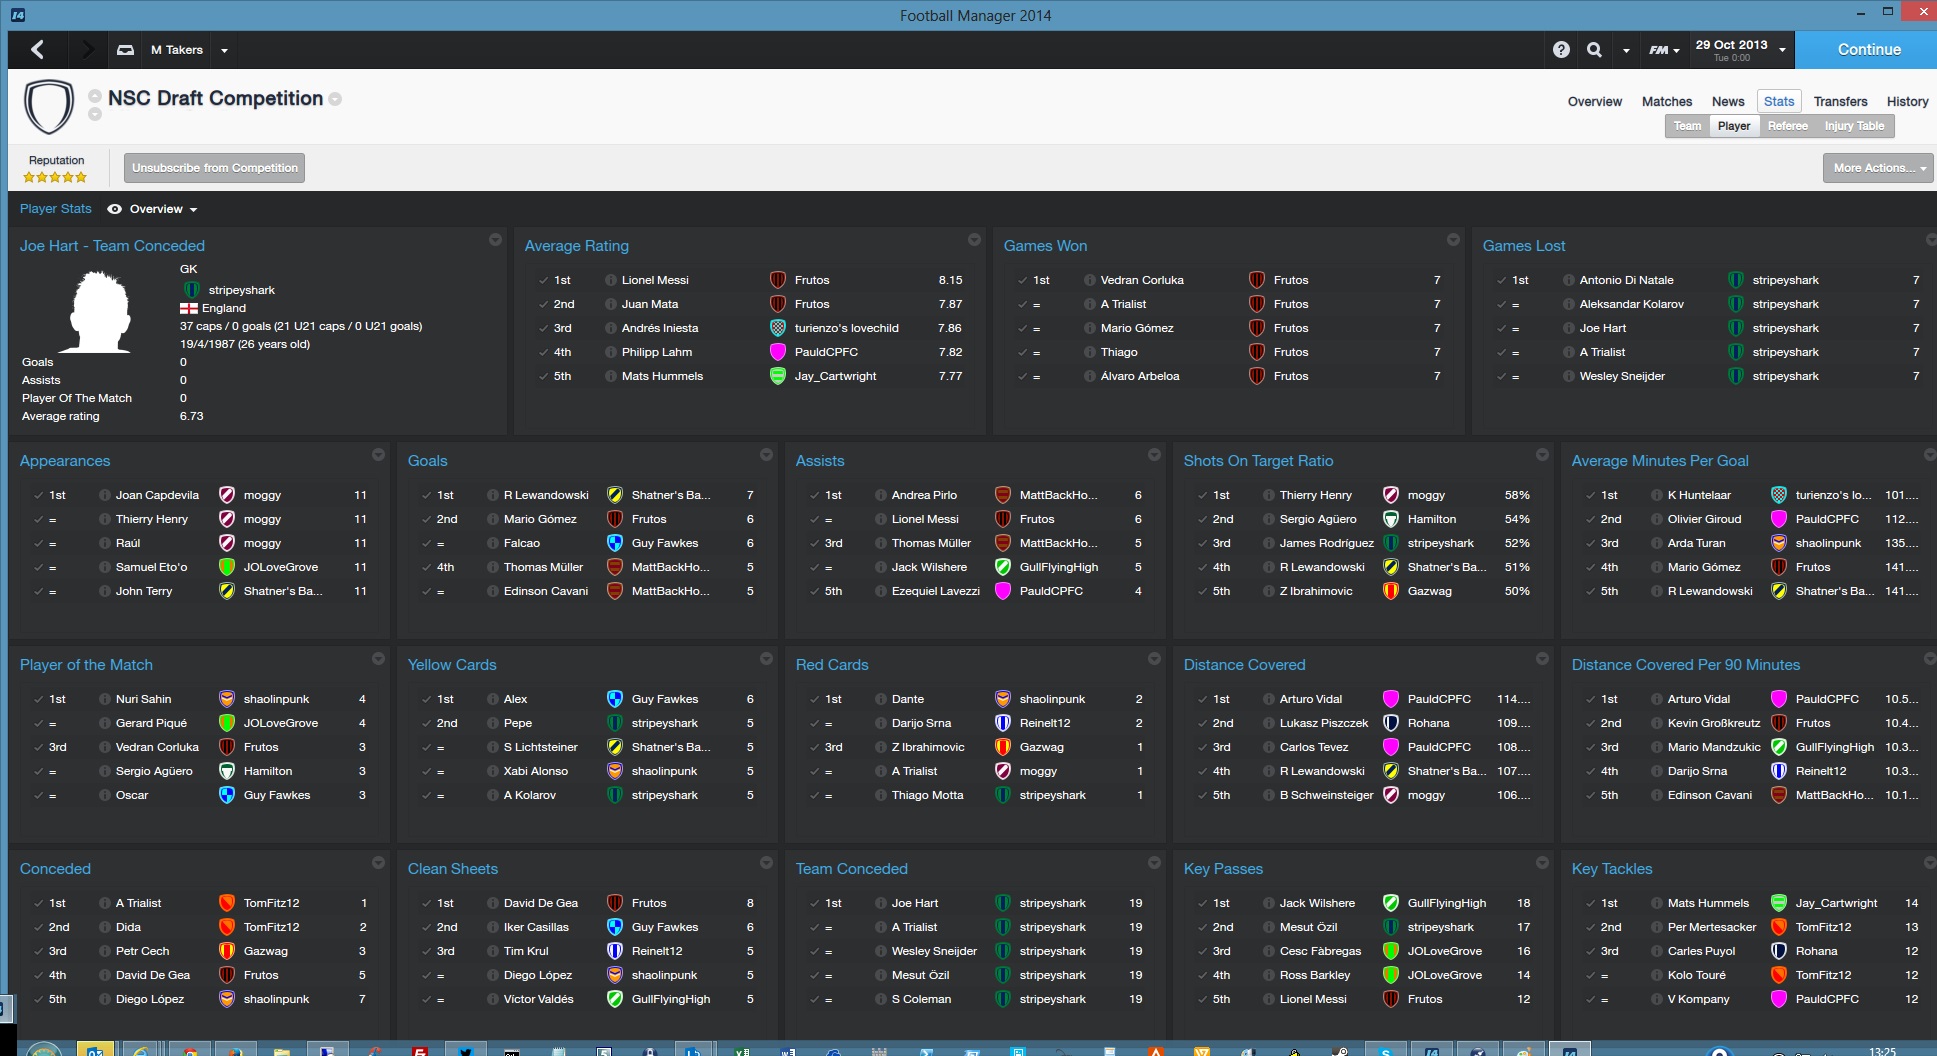
Task: Click shaolinpunk badge beside Nuri Sahin
Action: click(x=227, y=699)
